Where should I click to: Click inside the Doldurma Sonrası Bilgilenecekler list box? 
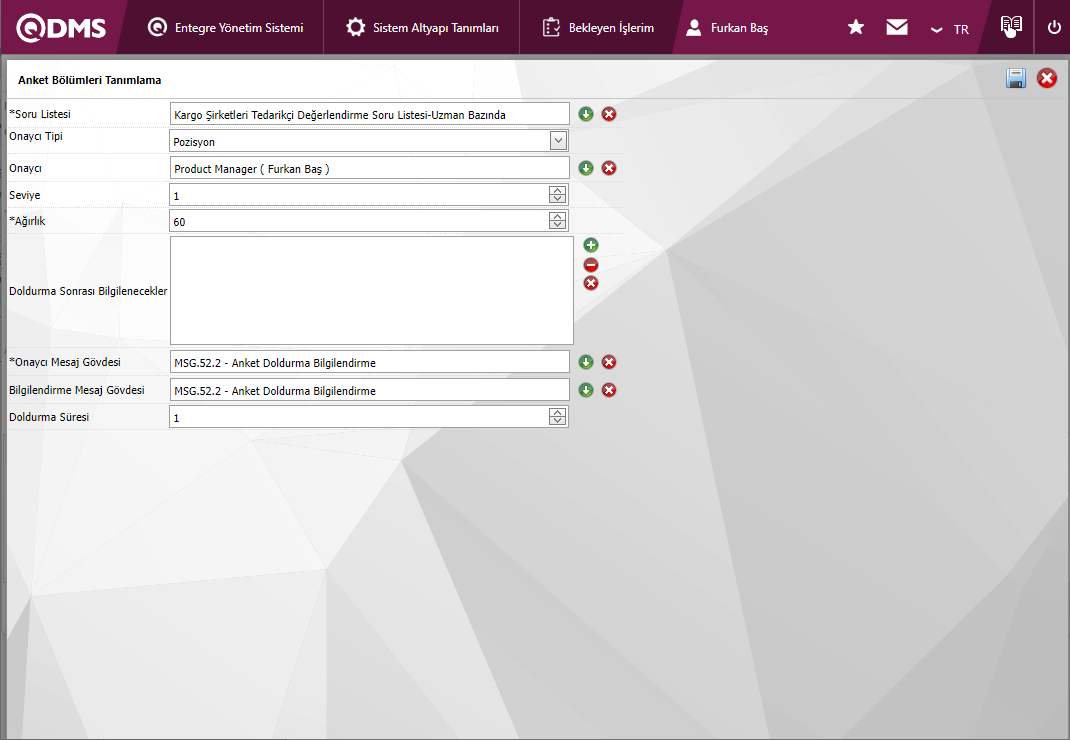click(371, 291)
